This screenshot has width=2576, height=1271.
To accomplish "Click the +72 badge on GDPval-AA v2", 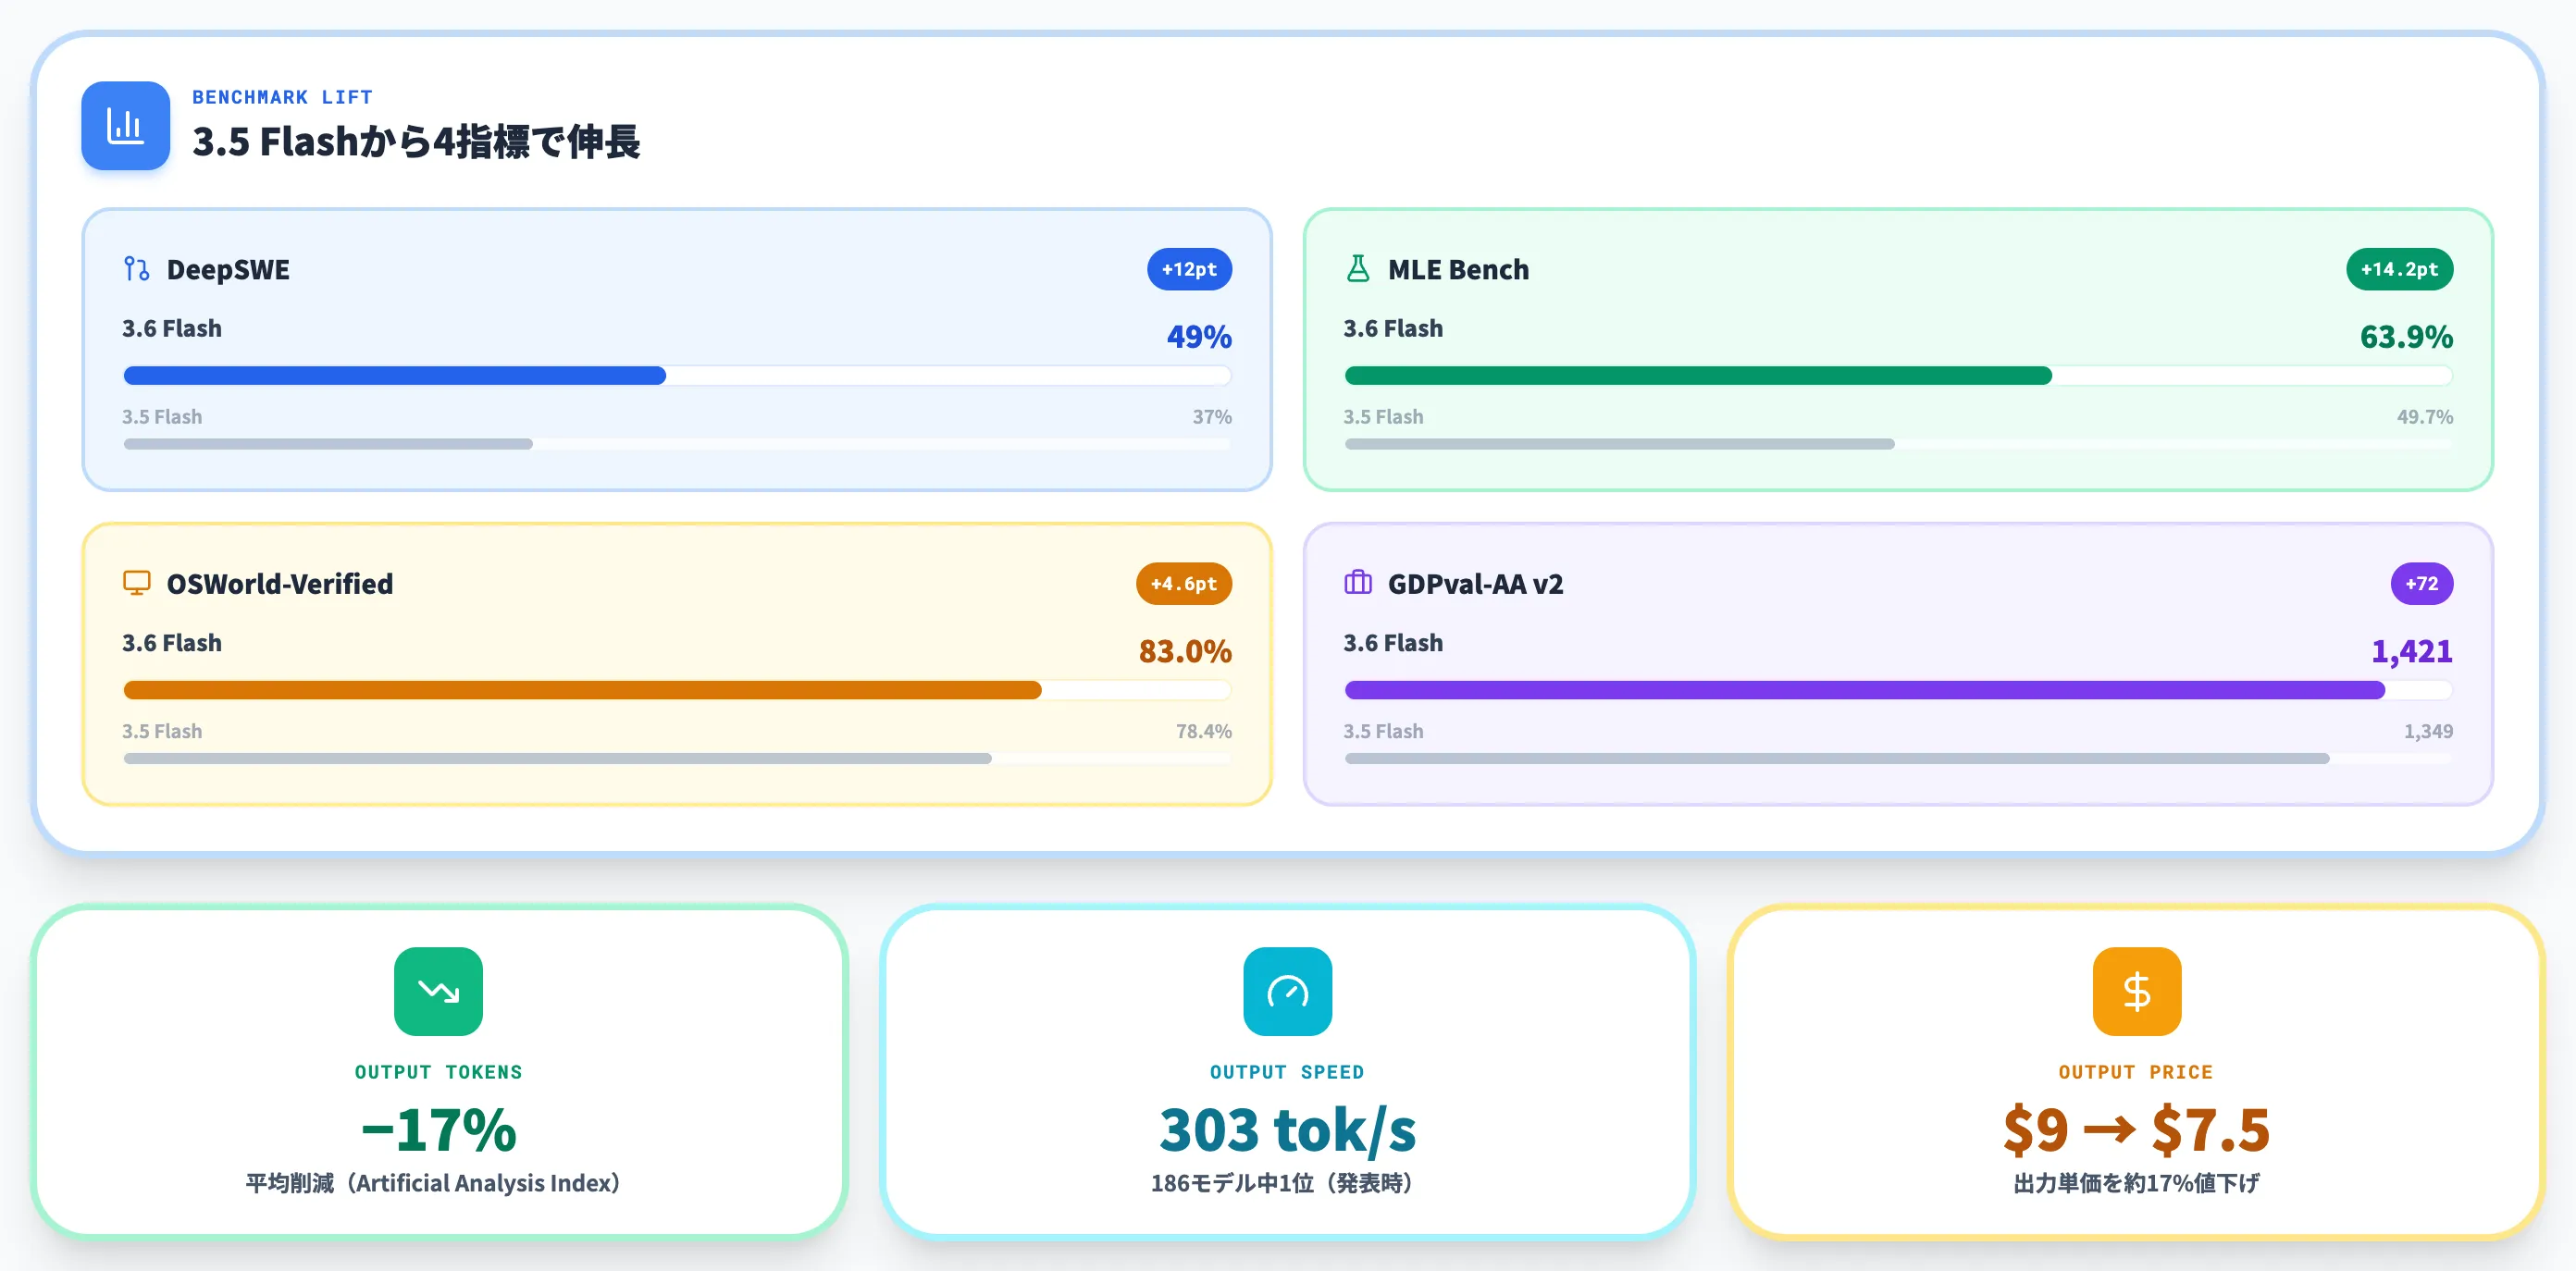I will click(2421, 583).
